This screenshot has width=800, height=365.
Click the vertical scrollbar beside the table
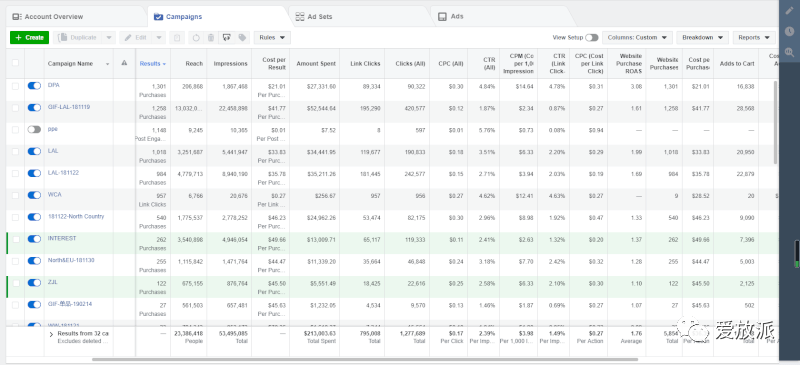pyautogui.click(x=776, y=123)
